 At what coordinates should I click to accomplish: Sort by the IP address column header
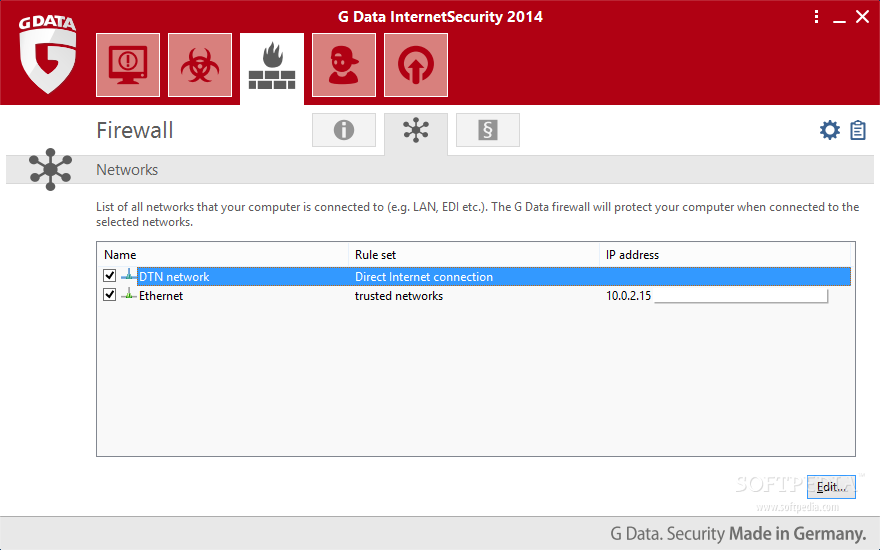(725, 255)
